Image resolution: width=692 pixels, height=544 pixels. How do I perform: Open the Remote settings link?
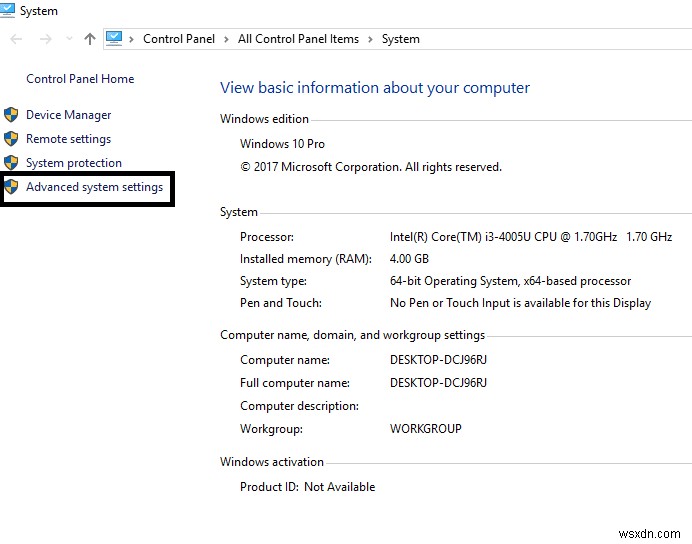pos(68,139)
